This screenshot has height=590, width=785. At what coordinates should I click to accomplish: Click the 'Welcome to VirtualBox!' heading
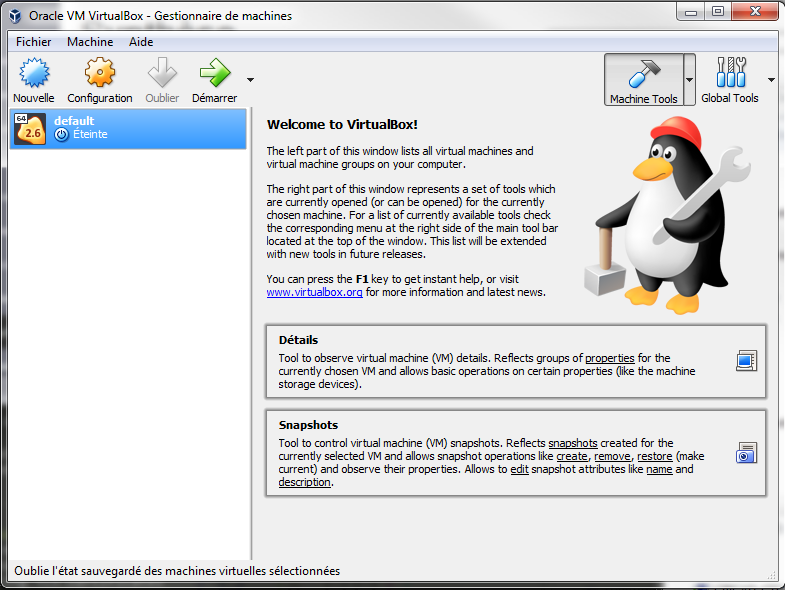click(x=342, y=125)
